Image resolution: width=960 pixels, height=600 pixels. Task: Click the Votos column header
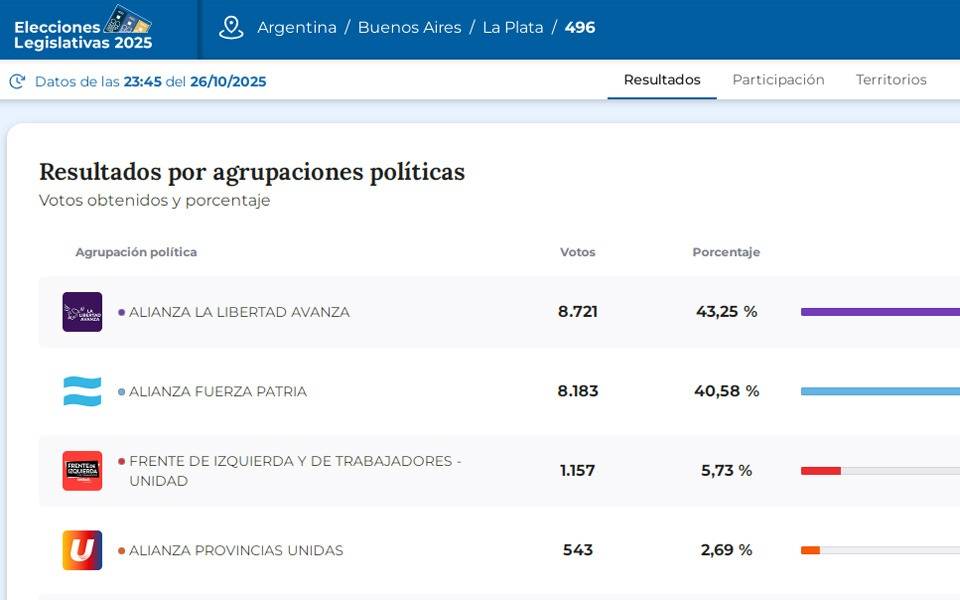tap(577, 252)
